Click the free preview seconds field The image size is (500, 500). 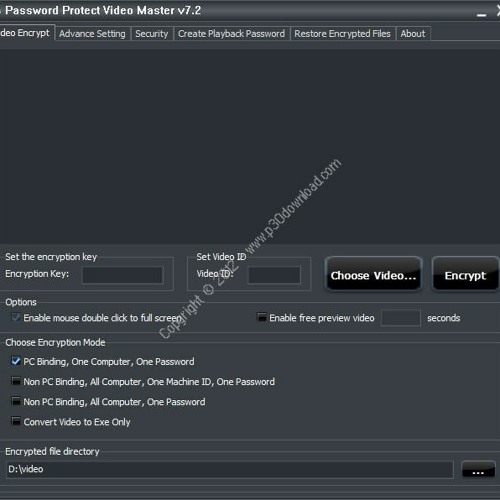[401, 318]
